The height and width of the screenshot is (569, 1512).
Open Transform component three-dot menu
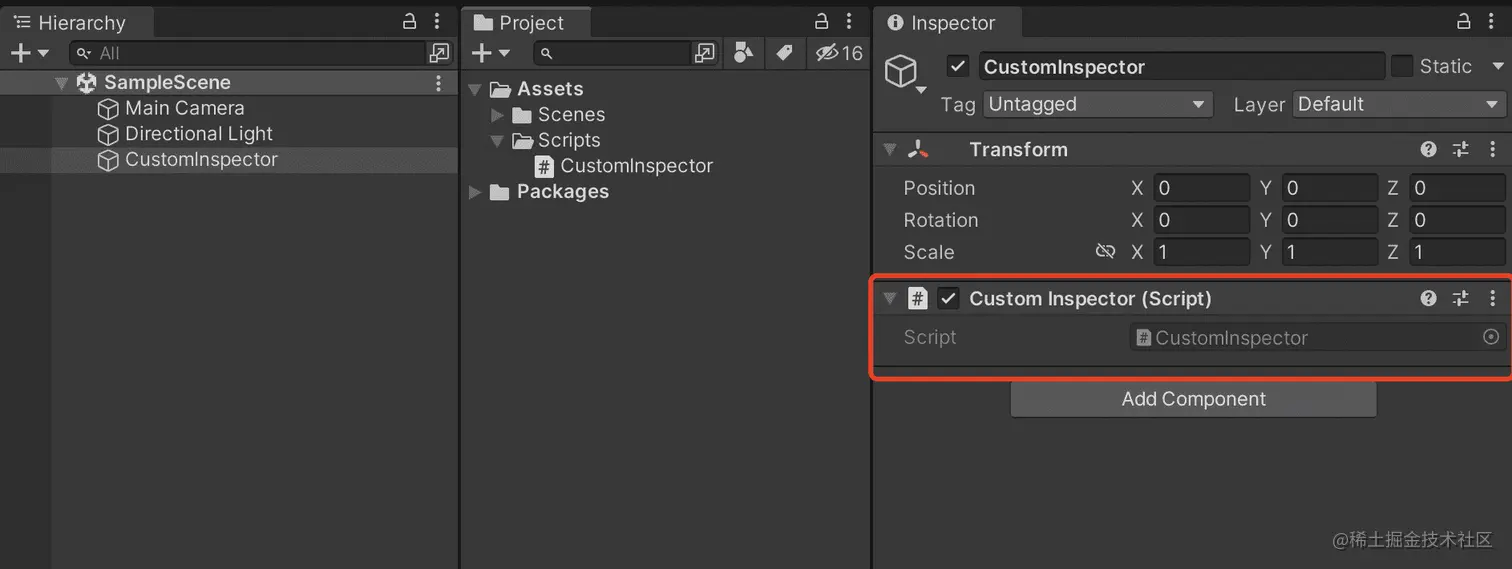[x=1492, y=149]
